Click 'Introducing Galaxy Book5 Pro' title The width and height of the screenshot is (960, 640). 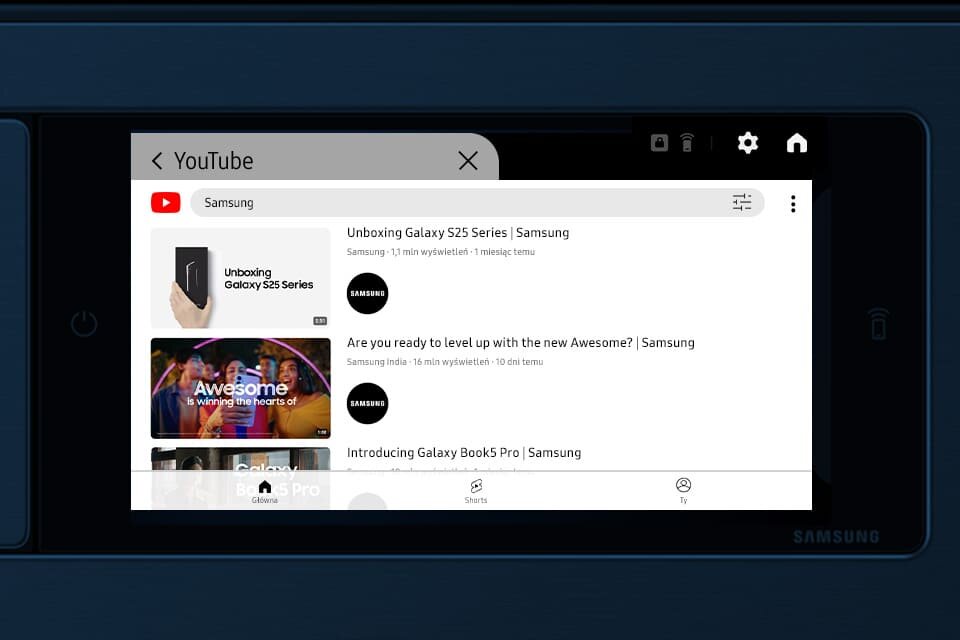coord(463,453)
